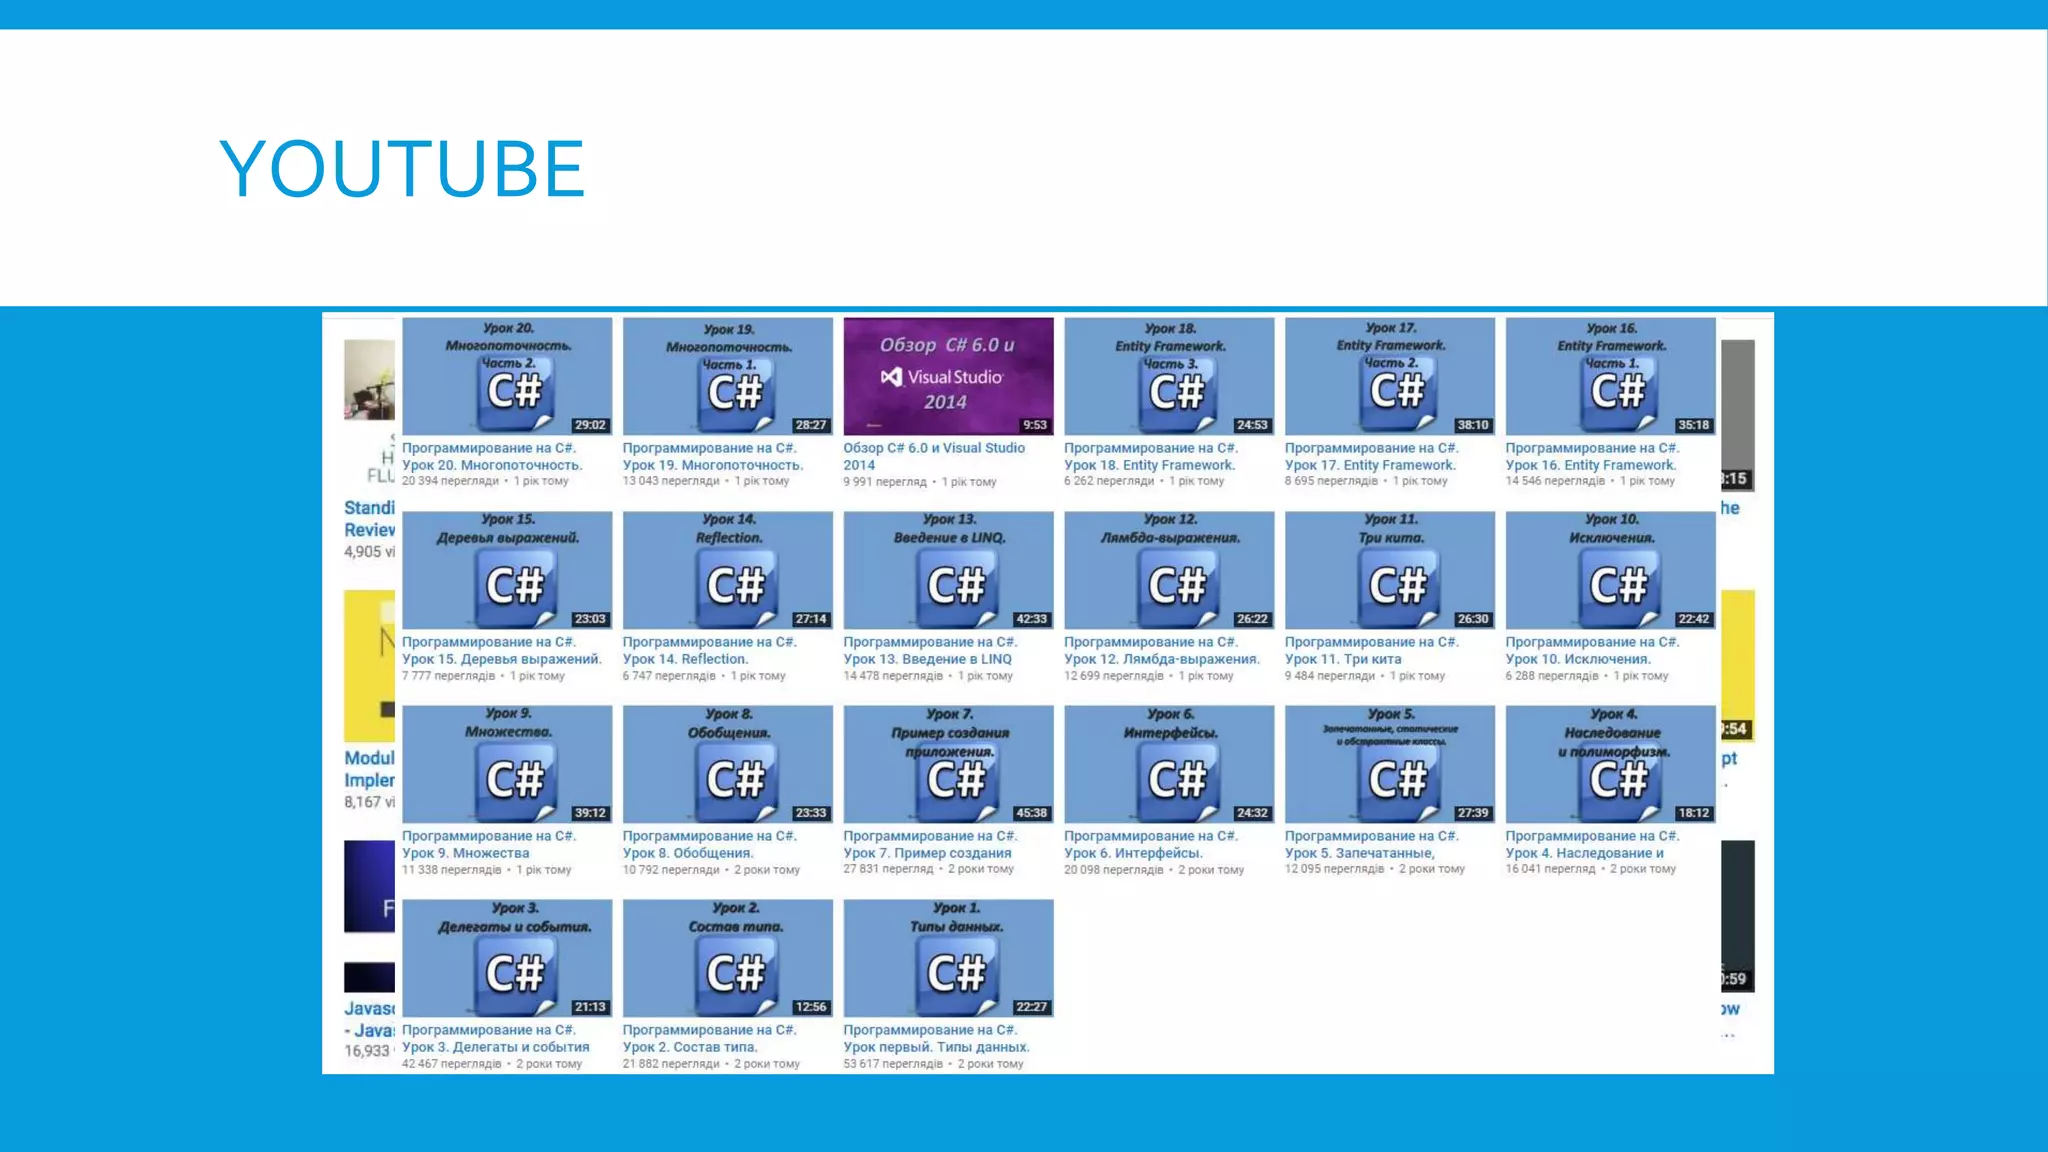2048x1152 pixels.
Task: Open the Урок 13 Введение в LINQ thumbnail
Action: tap(948, 570)
